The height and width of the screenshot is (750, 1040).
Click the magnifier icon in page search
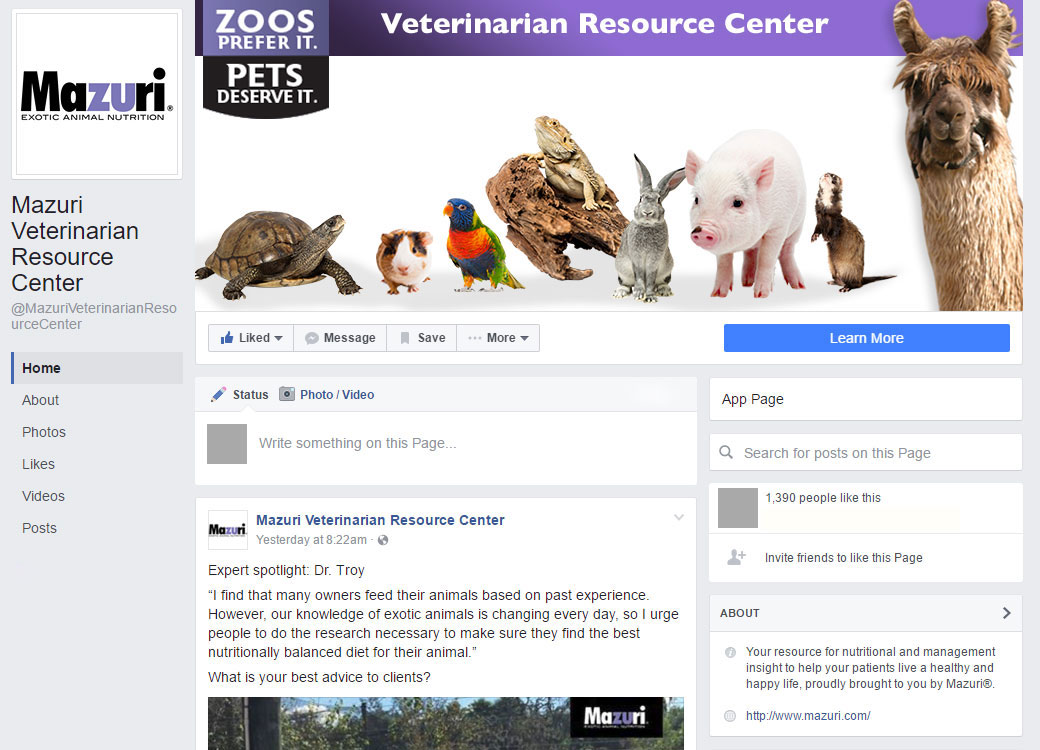726,452
